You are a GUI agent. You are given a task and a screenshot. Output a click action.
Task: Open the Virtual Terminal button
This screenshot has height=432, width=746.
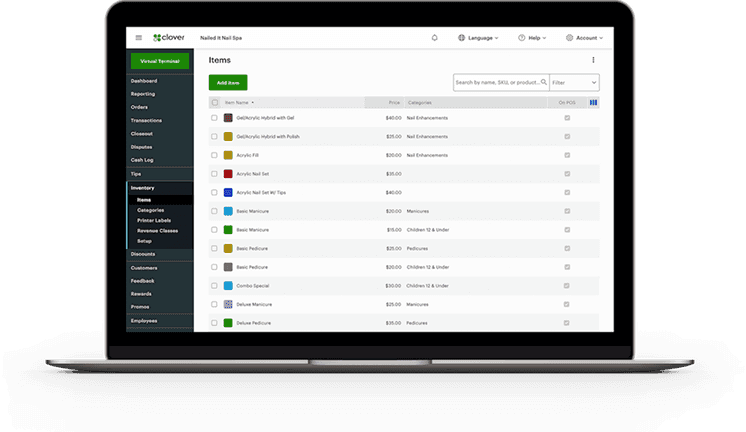pyautogui.click(x=160, y=60)
